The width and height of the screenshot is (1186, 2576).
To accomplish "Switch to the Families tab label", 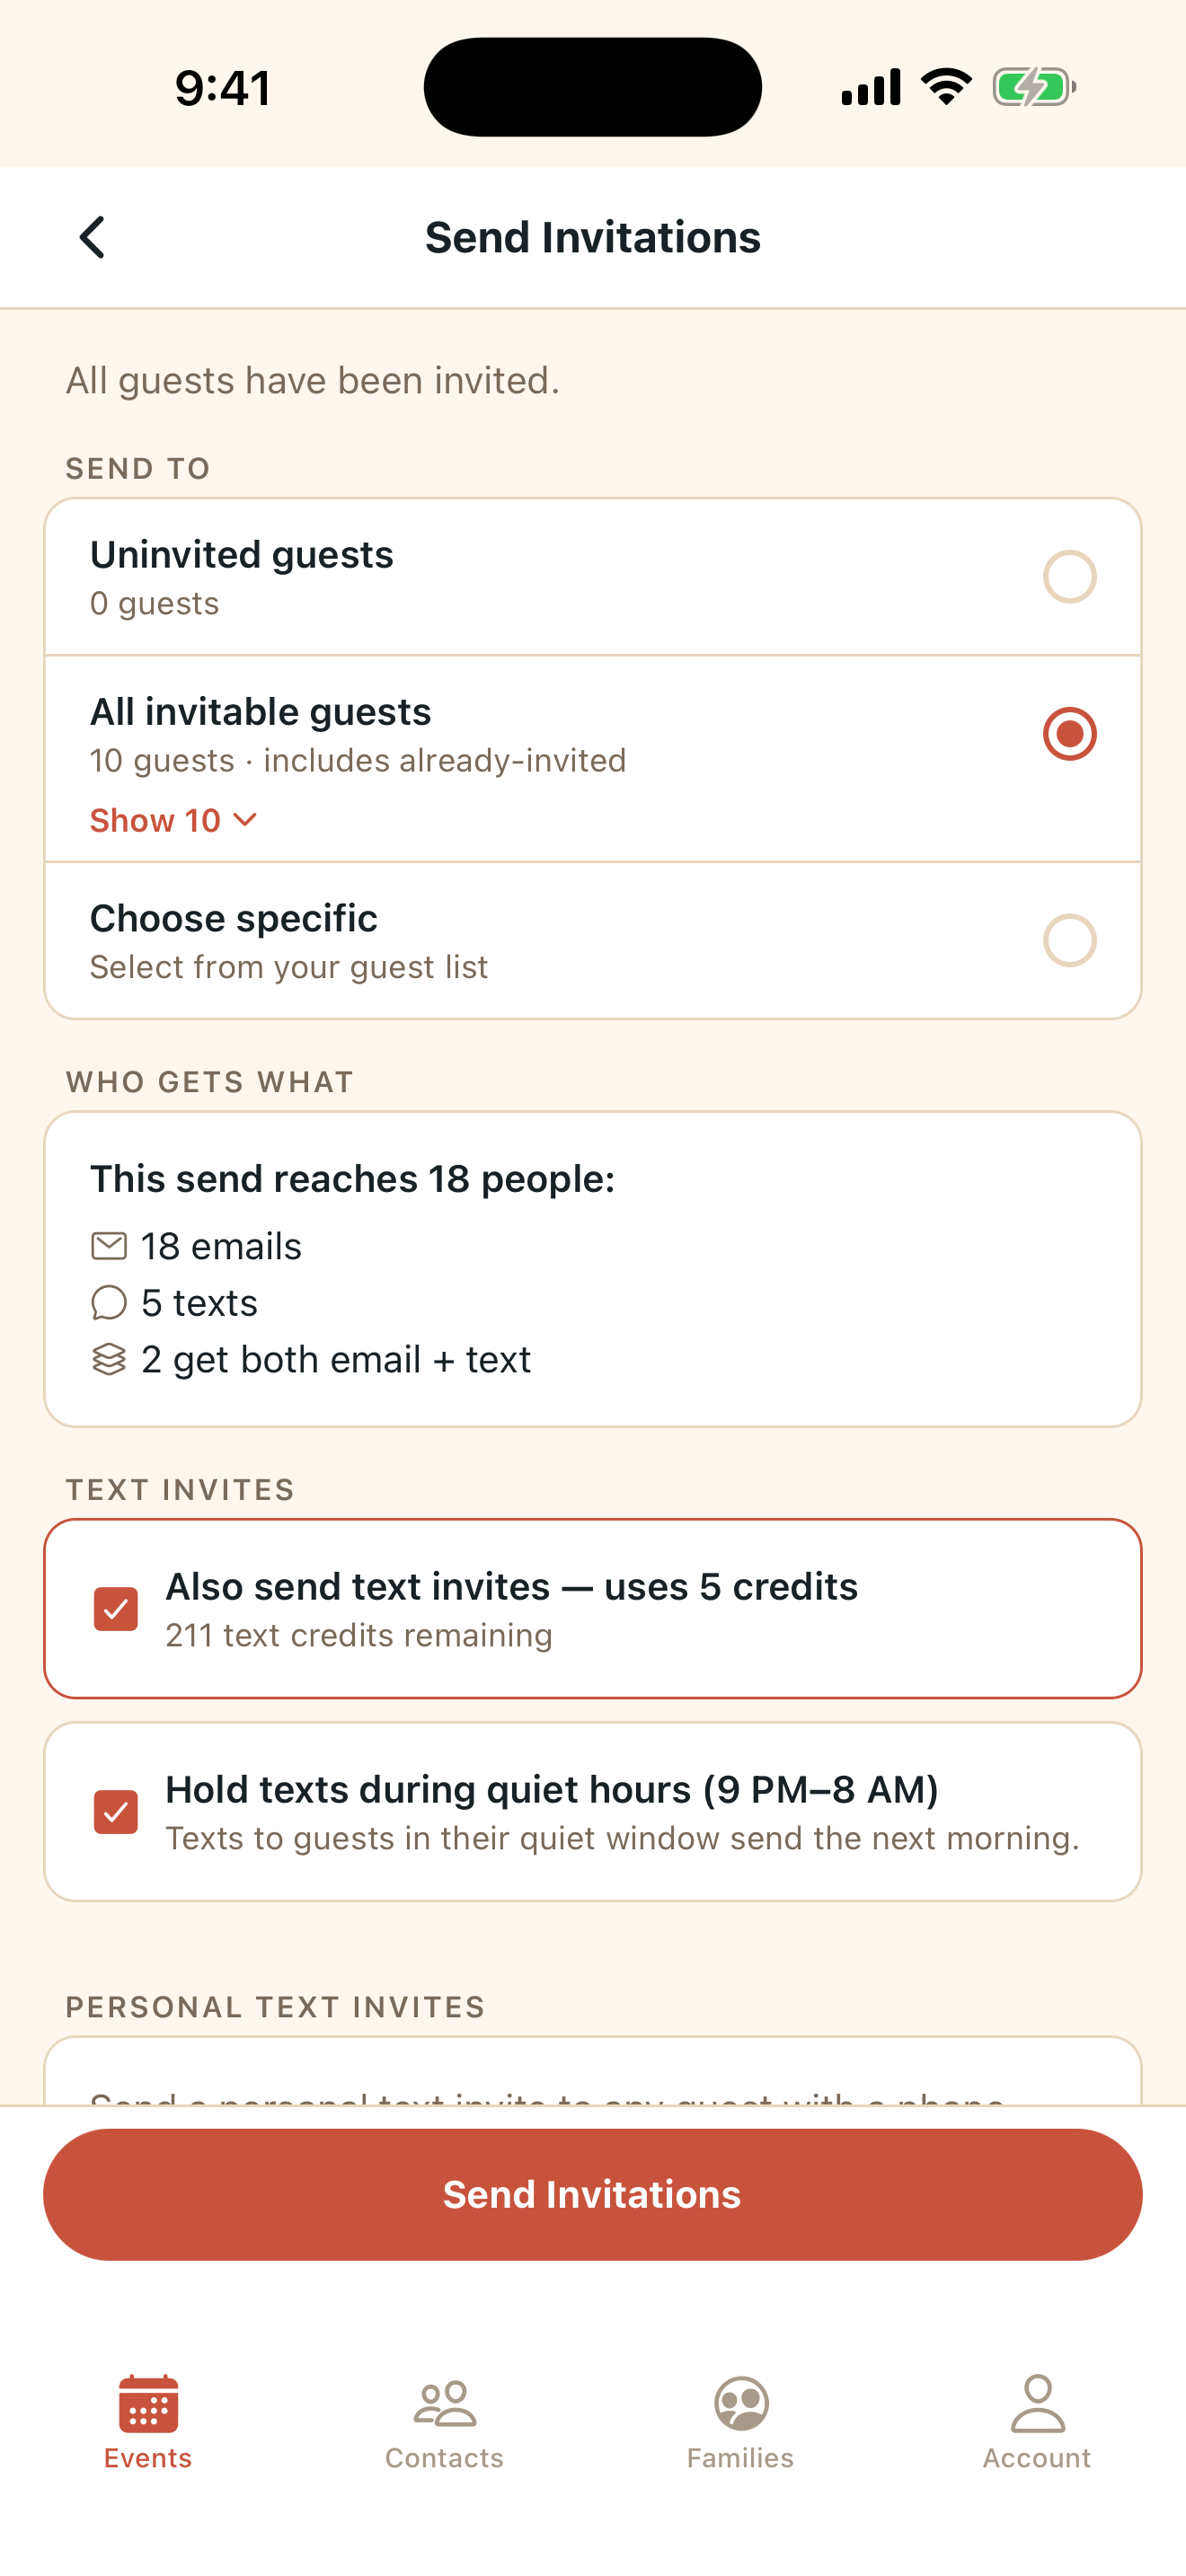I will click(x=741, y=2458).
